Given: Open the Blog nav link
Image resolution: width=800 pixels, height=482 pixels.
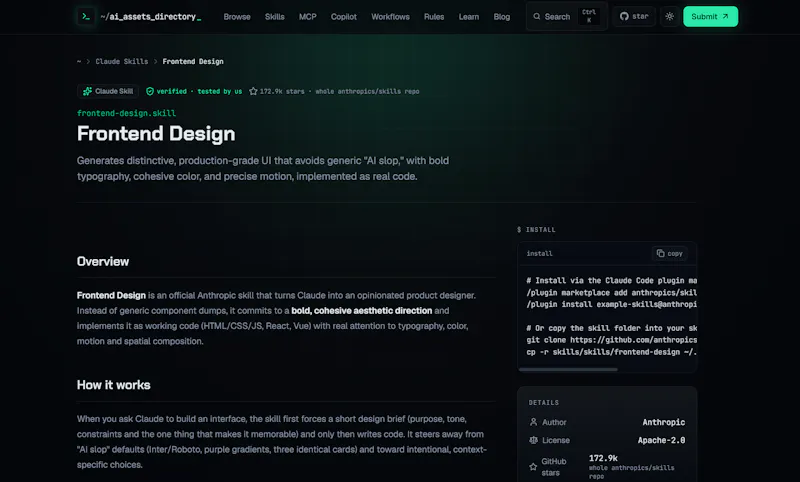Looking at the screenshot, I should point(502,17).
